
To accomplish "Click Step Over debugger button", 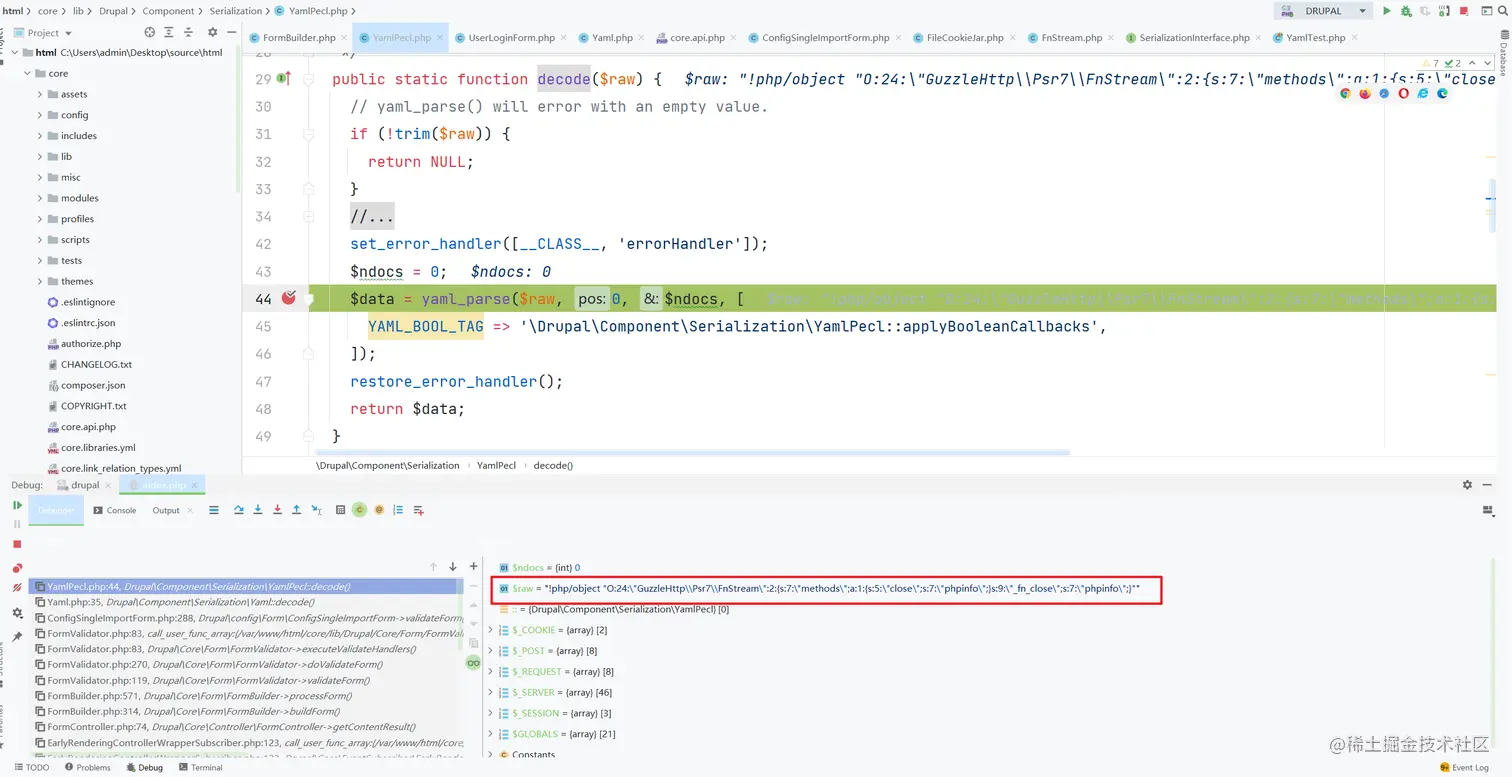I will pyautogui.click(x=239, y=510).
